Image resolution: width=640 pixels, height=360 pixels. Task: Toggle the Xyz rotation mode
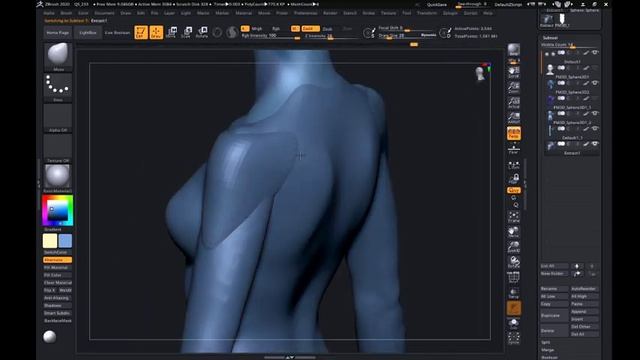click(514, 190)
